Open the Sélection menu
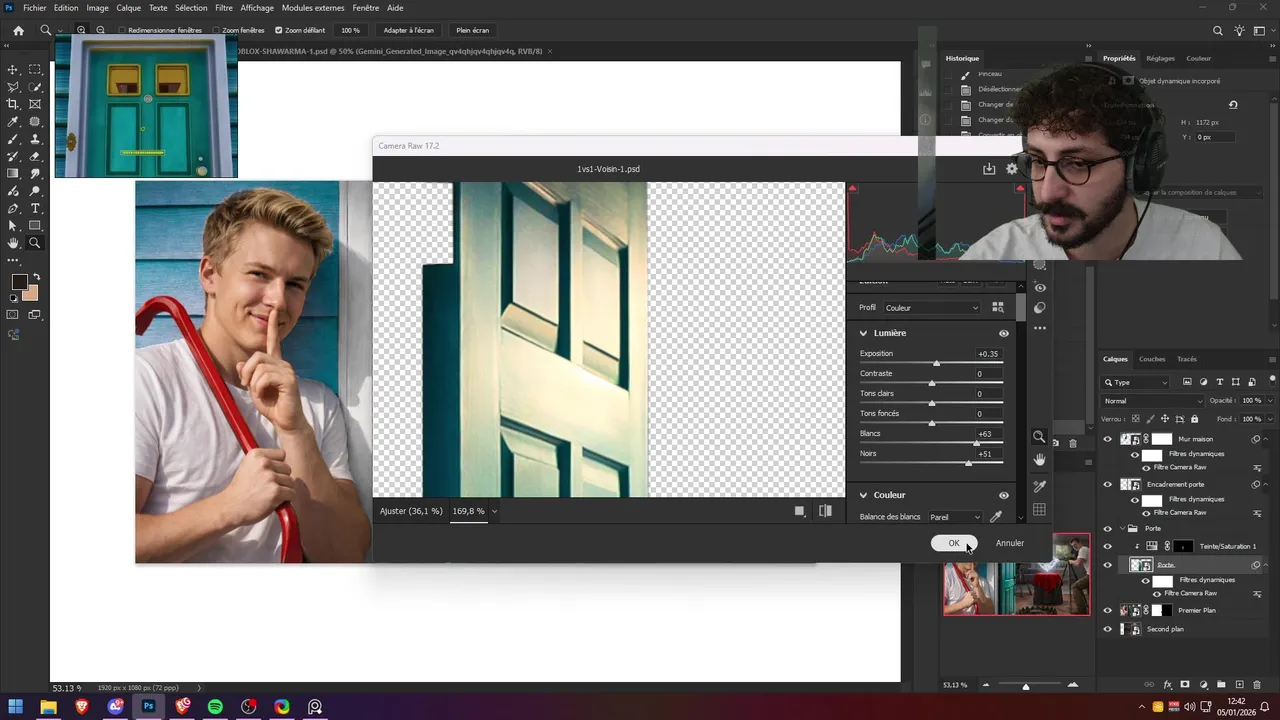1280x720 pixels. pyautogui.click(x=191, y=8)
